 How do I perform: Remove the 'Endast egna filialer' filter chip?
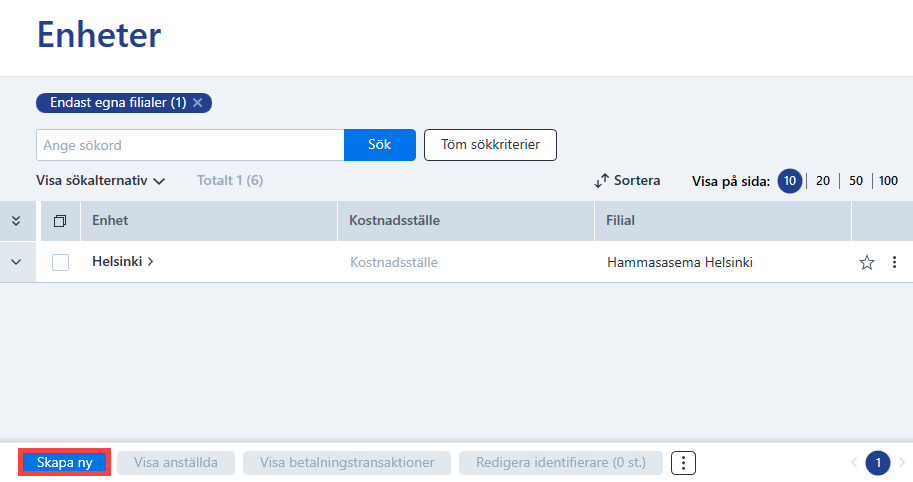click(198, 102)
